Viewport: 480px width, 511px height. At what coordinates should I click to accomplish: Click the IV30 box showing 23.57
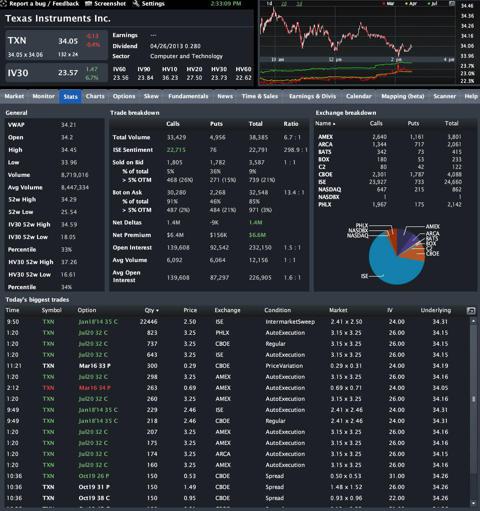point(56,73)
